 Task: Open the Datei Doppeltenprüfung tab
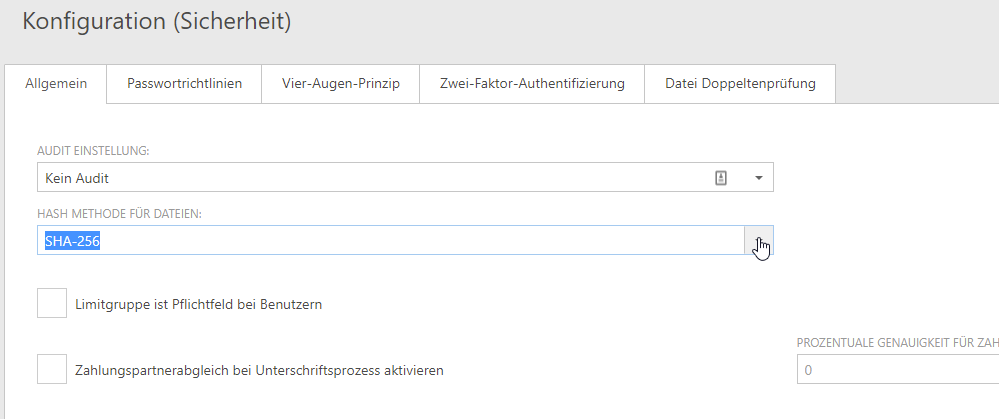coord(740,84)
